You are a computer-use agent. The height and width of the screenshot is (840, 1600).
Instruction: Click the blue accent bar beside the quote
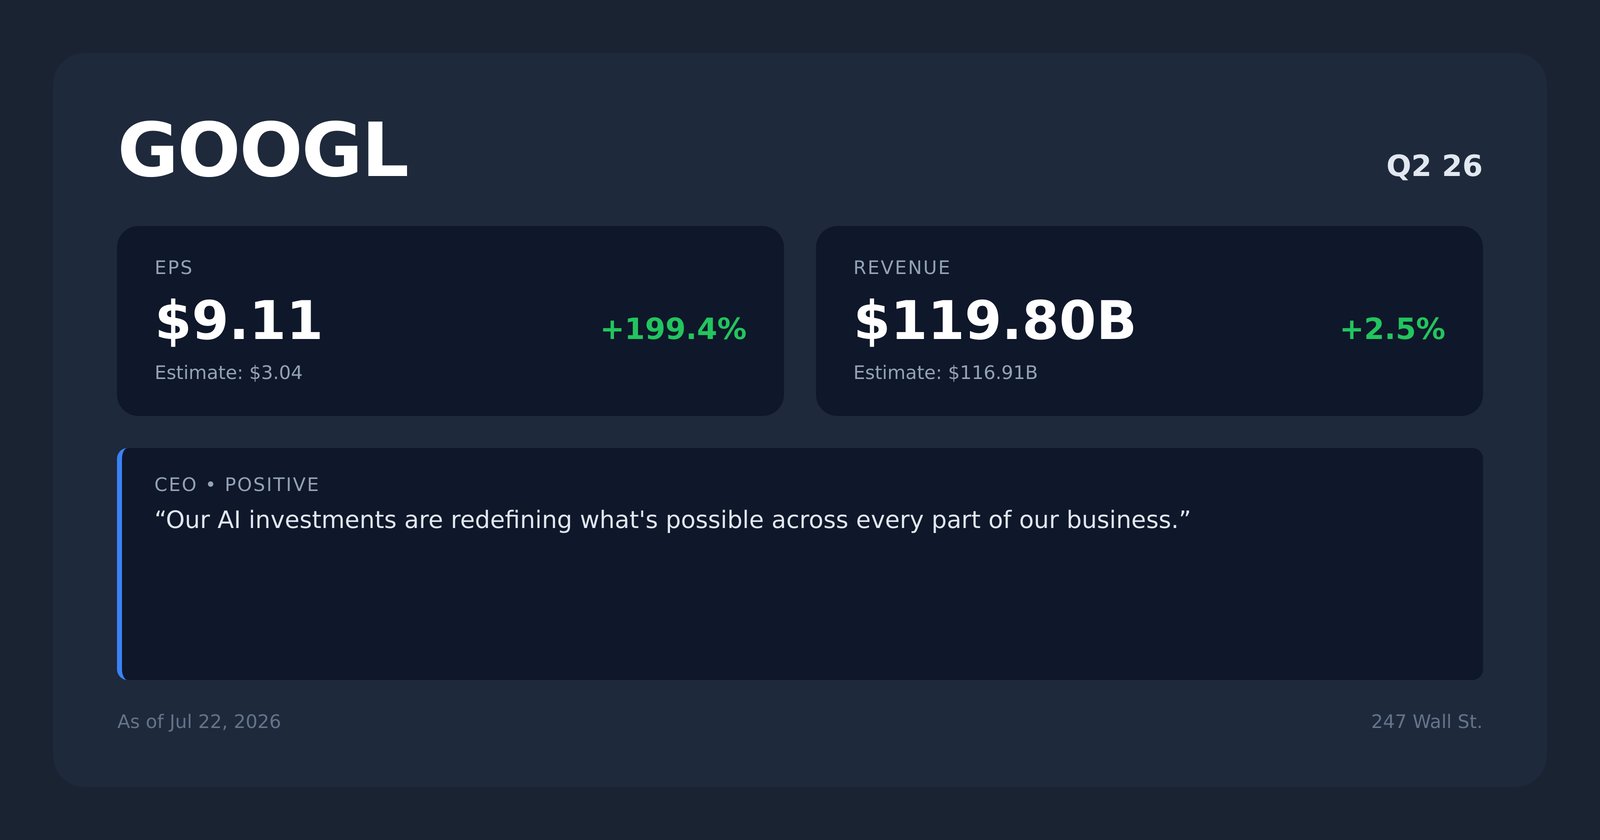[120, 564]
